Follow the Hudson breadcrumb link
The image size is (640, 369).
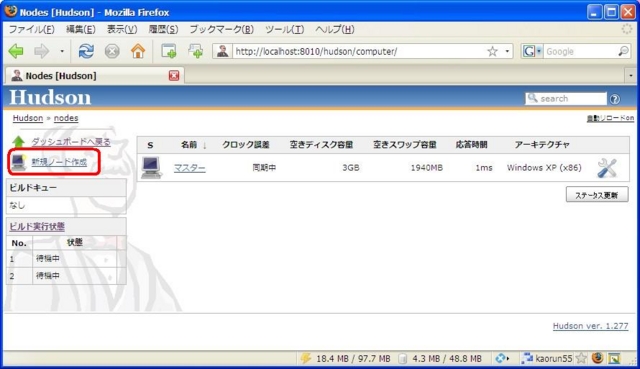[x=28, y=118]
